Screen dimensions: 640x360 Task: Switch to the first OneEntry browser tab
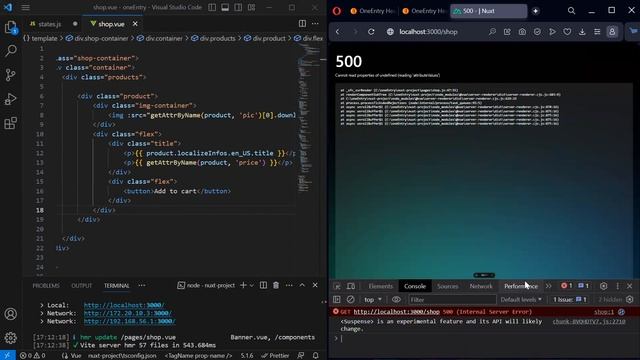(x=372, y=11)
